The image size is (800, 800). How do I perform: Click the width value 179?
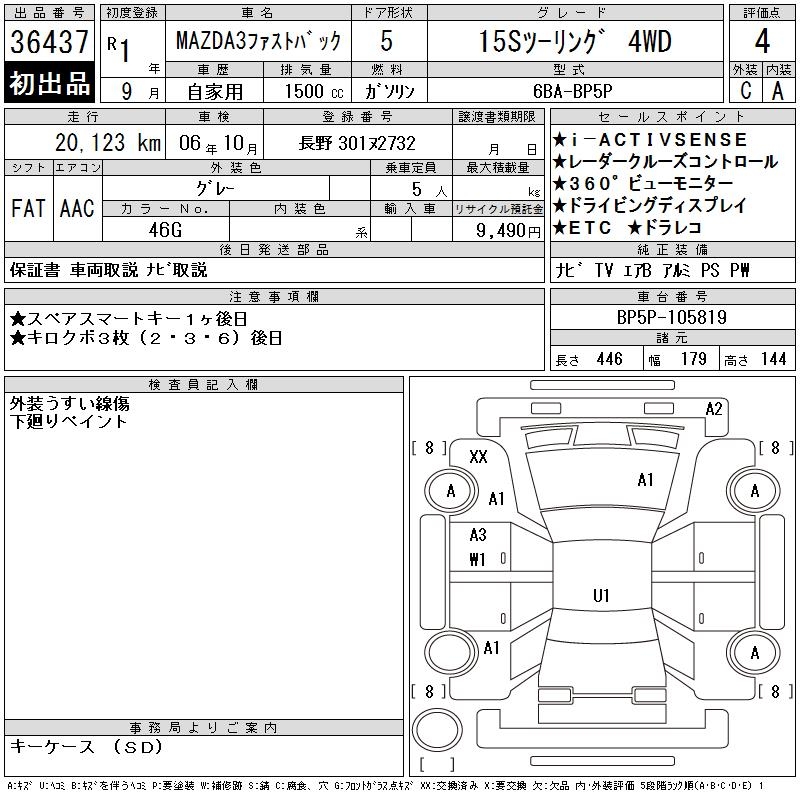click(693, 359)
